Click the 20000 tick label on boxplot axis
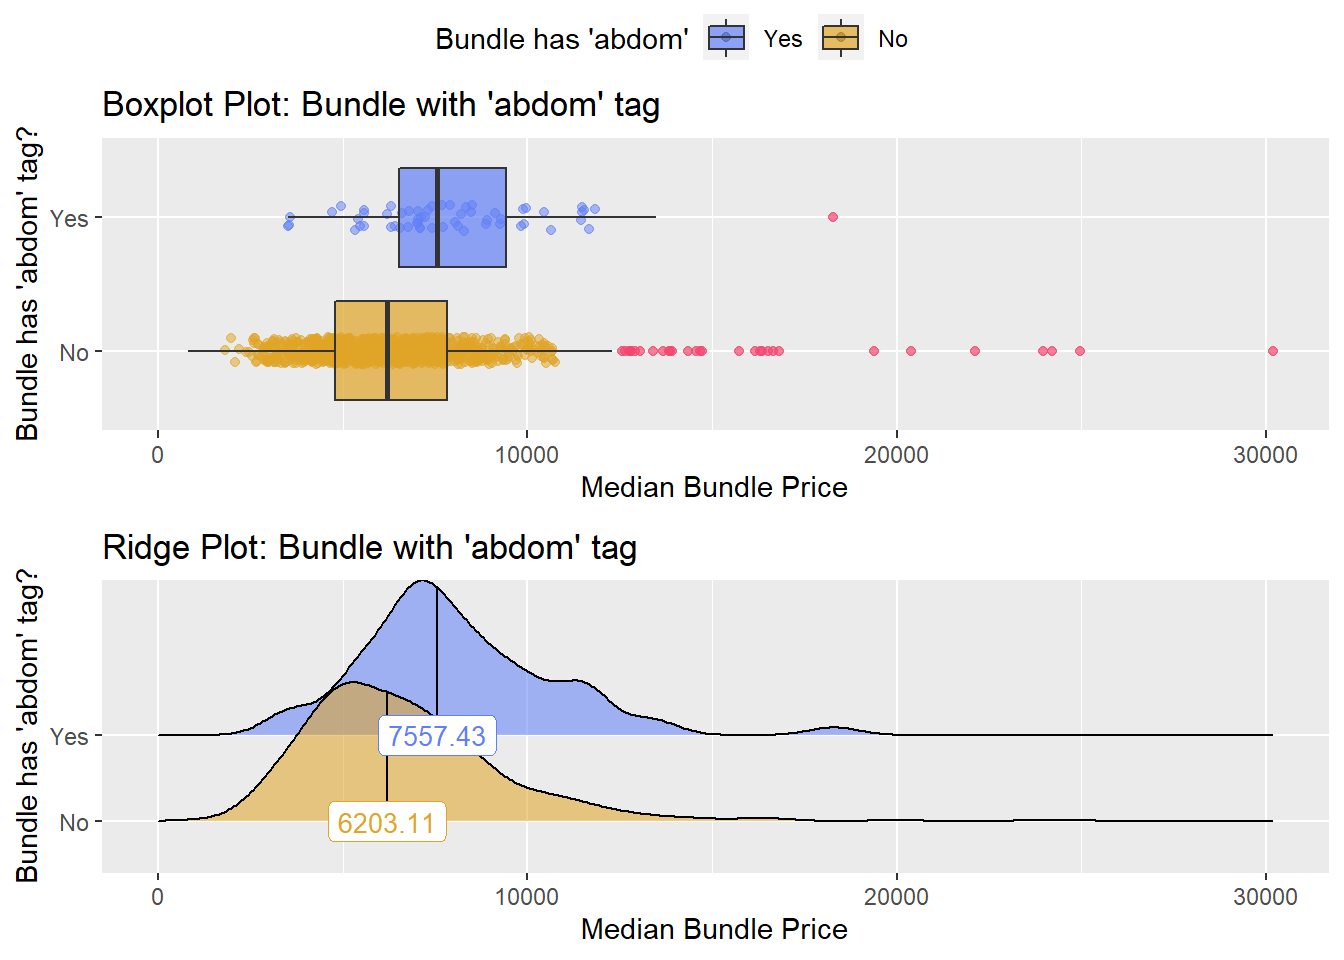The height and width of the screenshot is (960, 1344). click(x=896, y=455)
